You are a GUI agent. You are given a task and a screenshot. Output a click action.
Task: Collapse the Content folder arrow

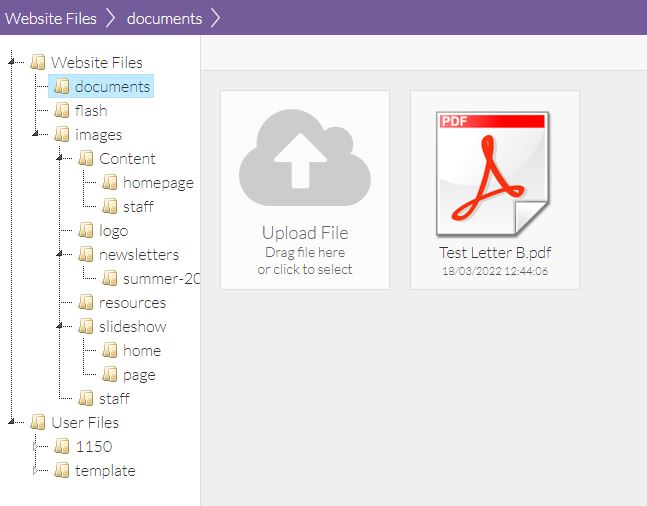(60, 159)
